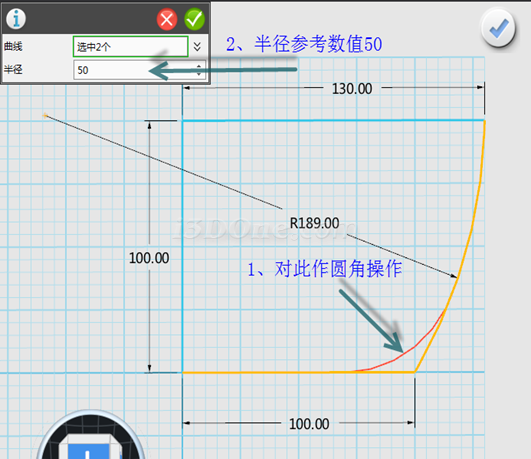
Task: Click the orange bottom horizontal line
Action: [x=298, y=372]
